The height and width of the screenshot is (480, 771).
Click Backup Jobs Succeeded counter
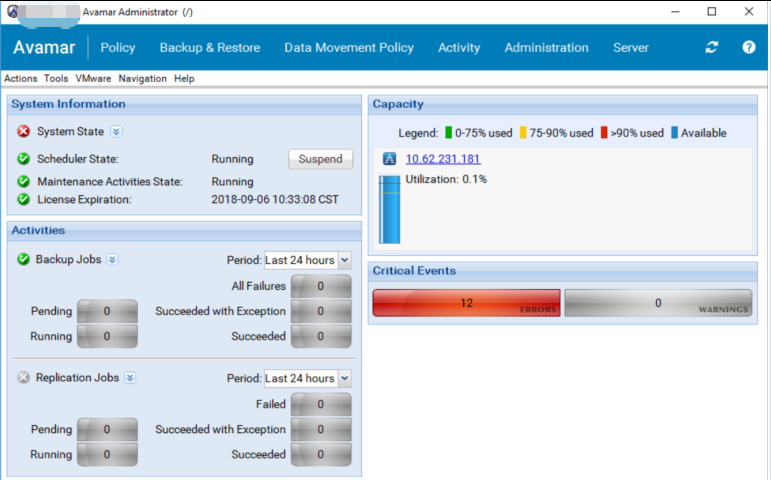(321, 336)
